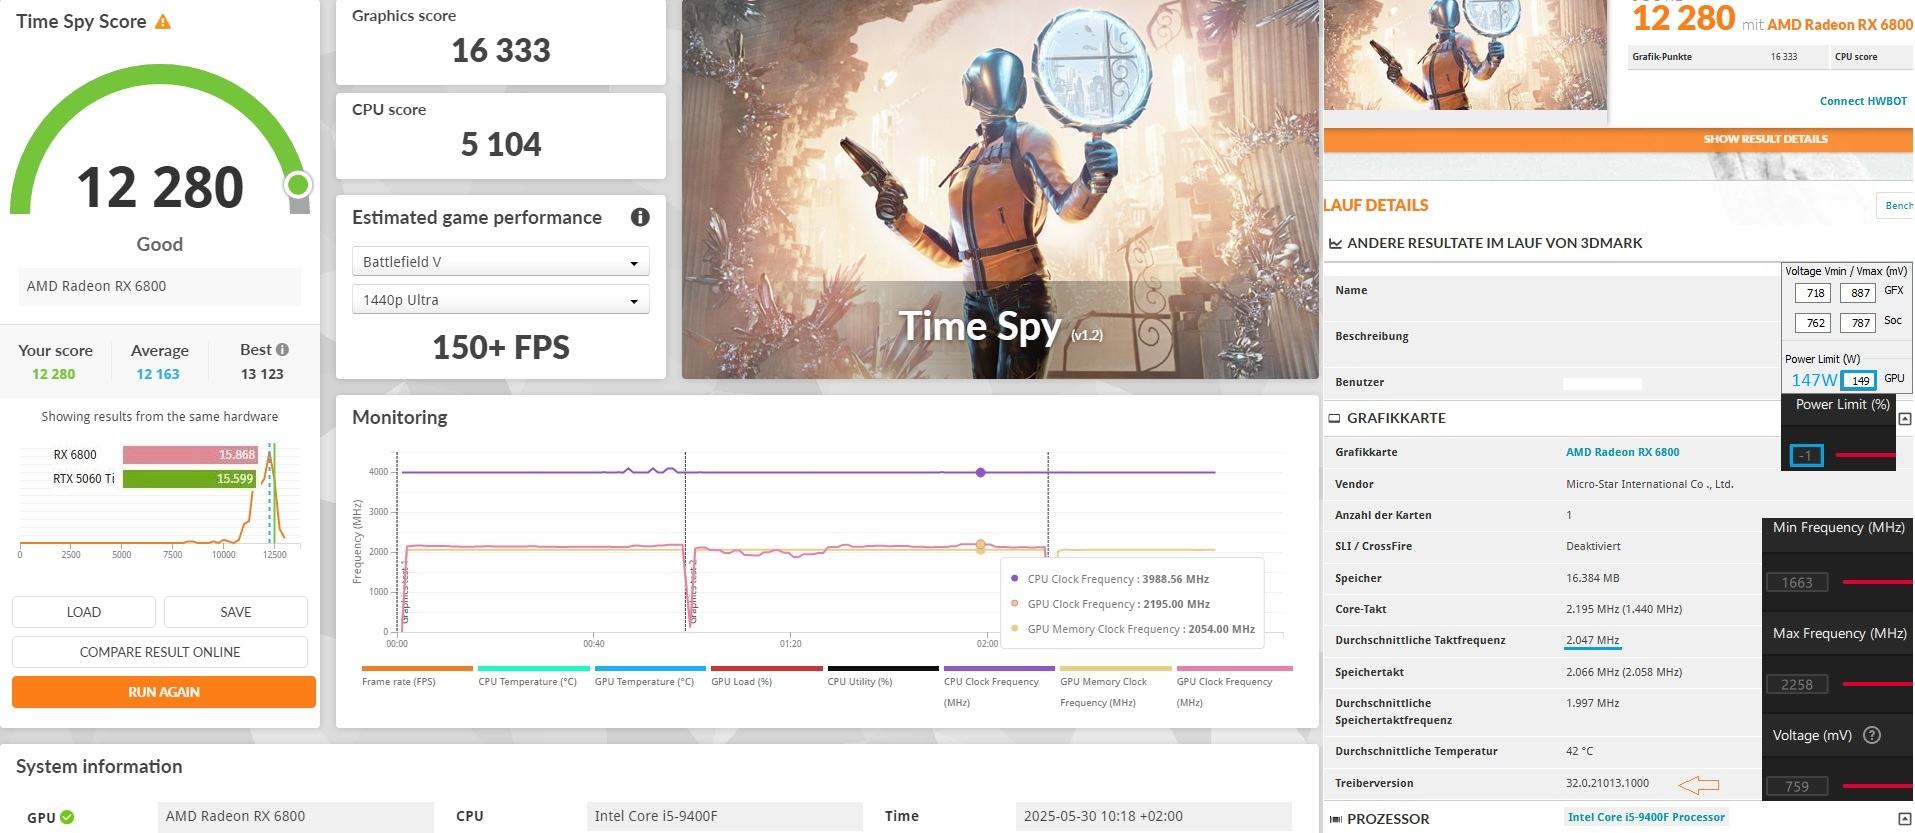
Task: Click the chart icon beside ANDERE RESULTATE IM LAUF
Action: pos(1335,243)
